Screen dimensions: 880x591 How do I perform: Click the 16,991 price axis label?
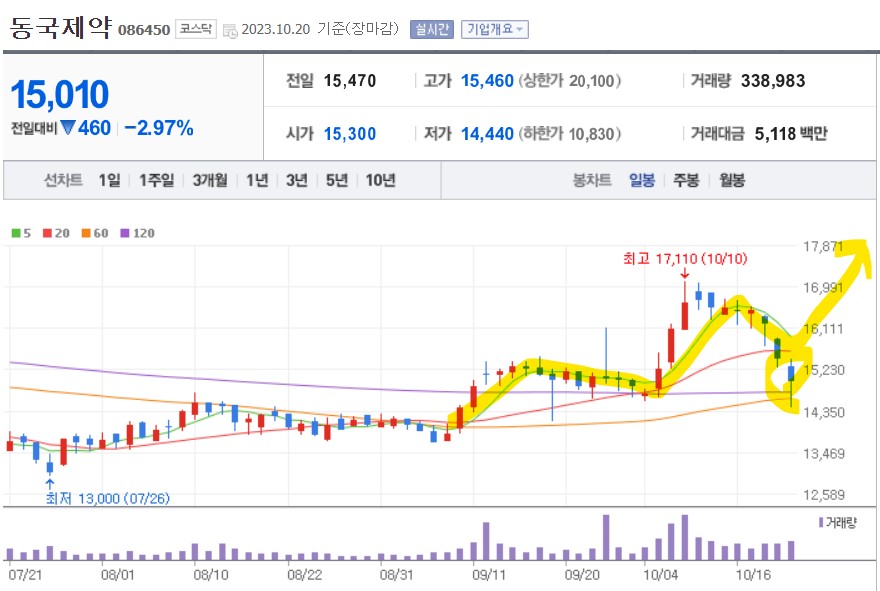pyautogui.click(x=823, y=287)
